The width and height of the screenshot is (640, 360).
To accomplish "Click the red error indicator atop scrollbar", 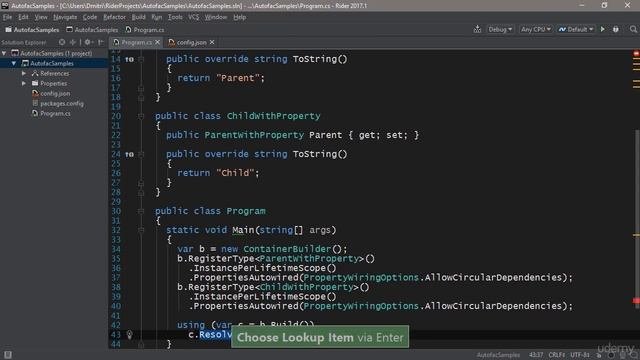I will pyautogui.click(x=636, y=53).
